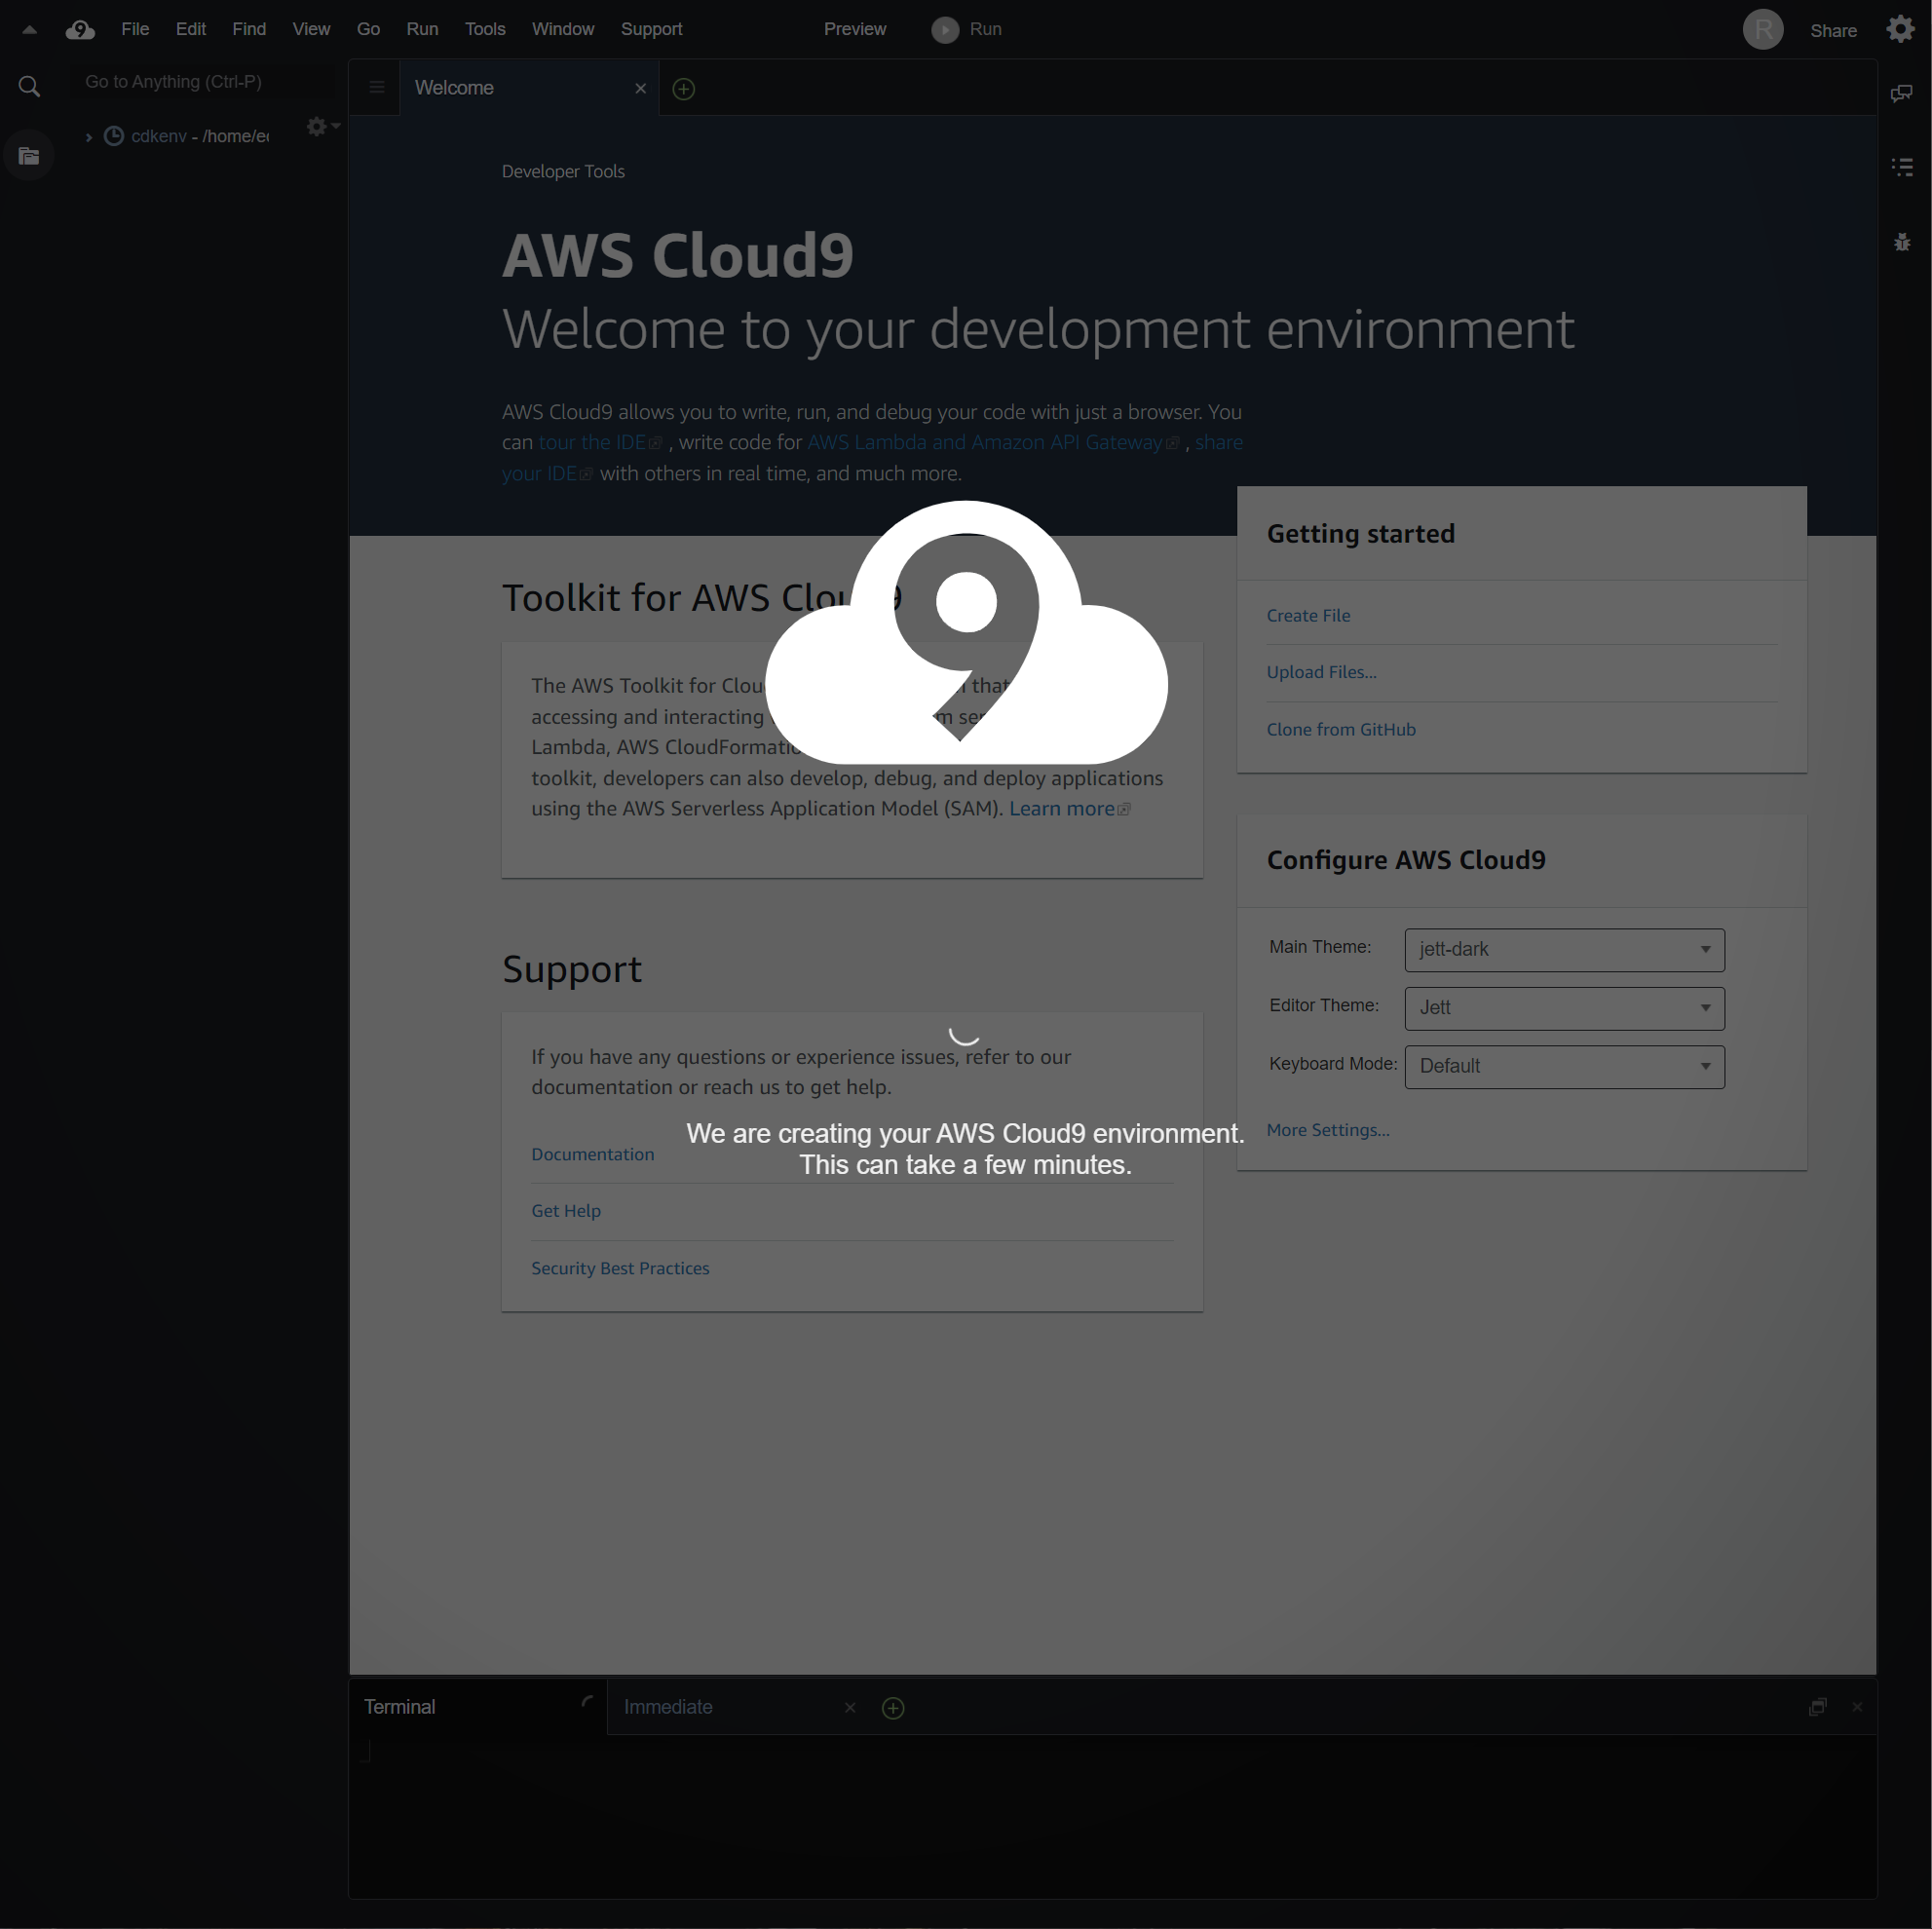This screenshot has width=1932, height=1929.
Task: Open file tree settings gear
Action: [x=322, y=127]
